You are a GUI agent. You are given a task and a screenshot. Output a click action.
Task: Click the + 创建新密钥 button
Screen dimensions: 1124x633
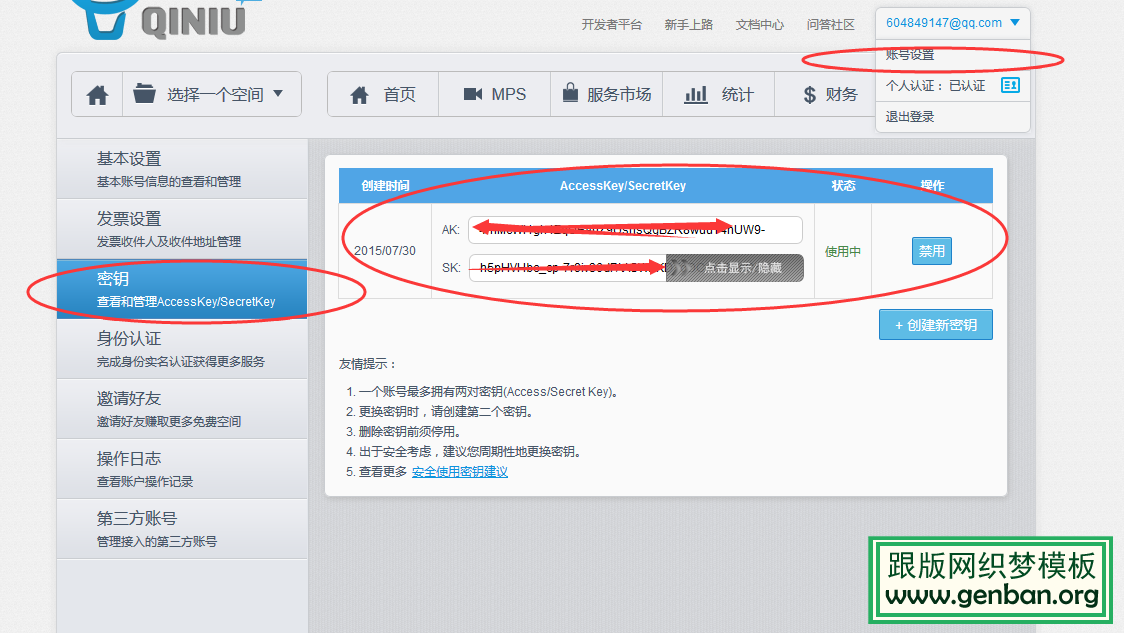tap(935, 325)
